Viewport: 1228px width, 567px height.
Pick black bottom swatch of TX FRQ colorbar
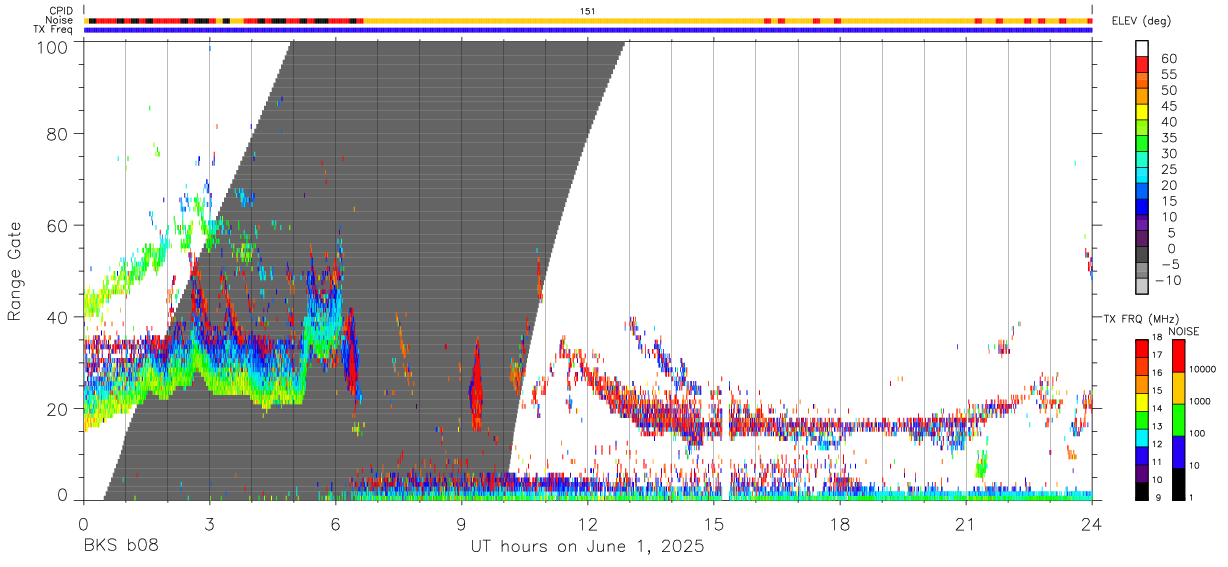[1142, 491]
